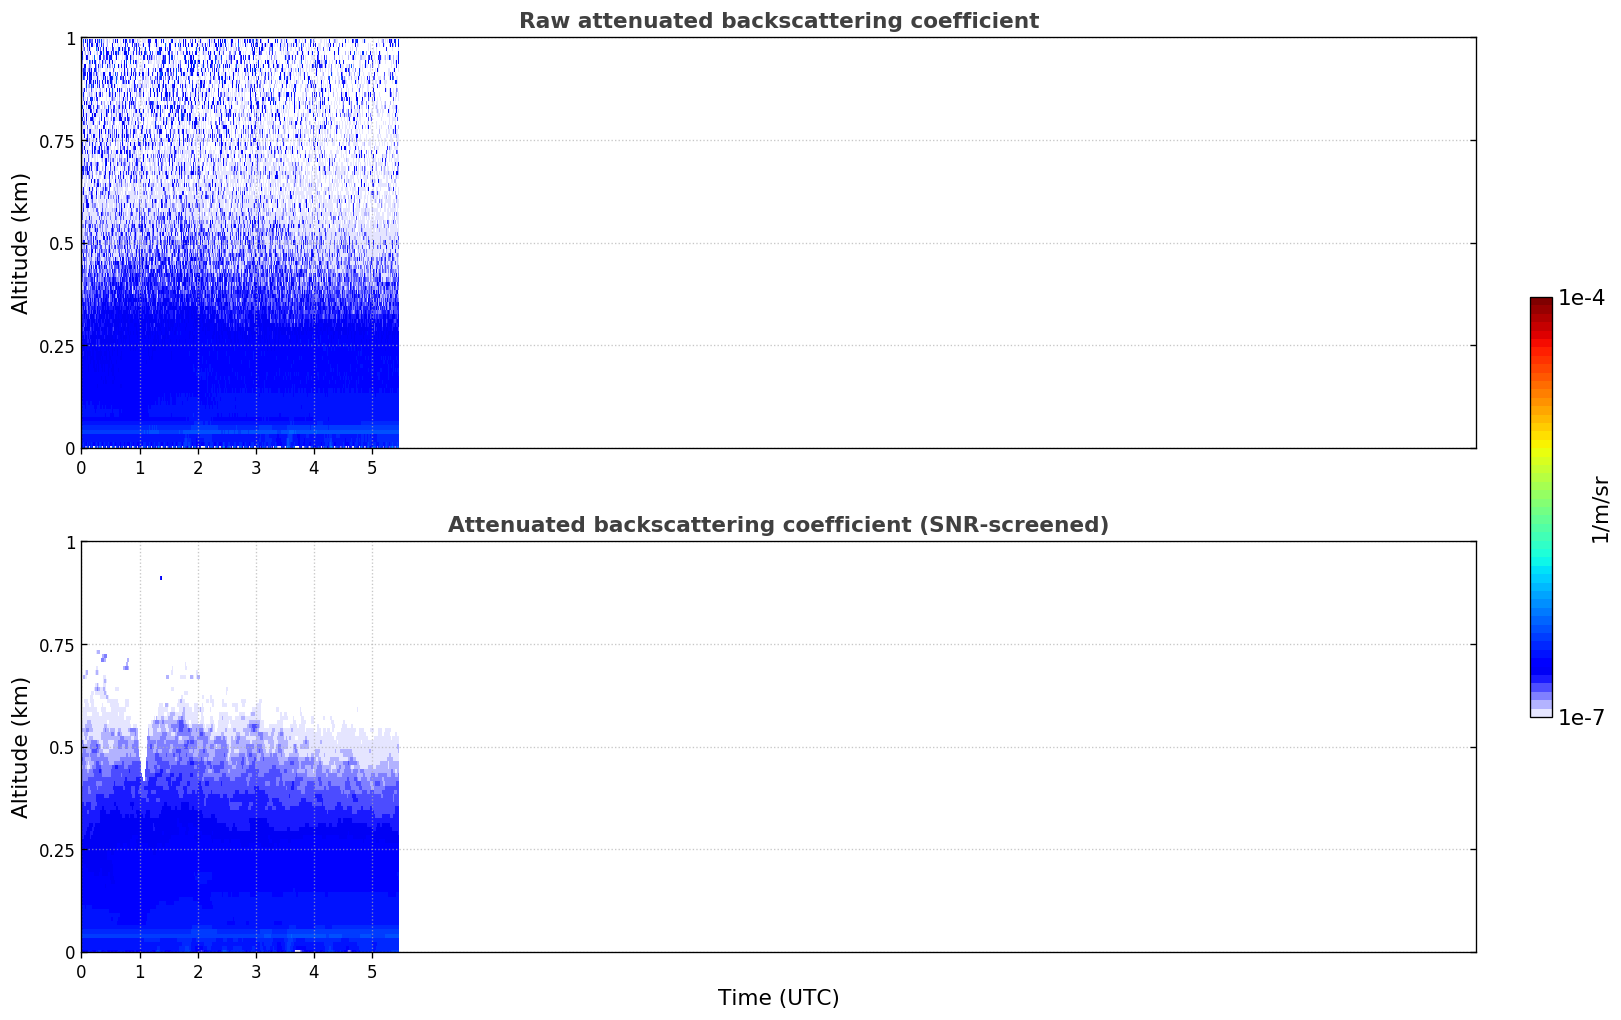Click the "3" time tick on raw plot
The height and width of the screenshot is (1020, 1621).
click(x=256, y=467)
